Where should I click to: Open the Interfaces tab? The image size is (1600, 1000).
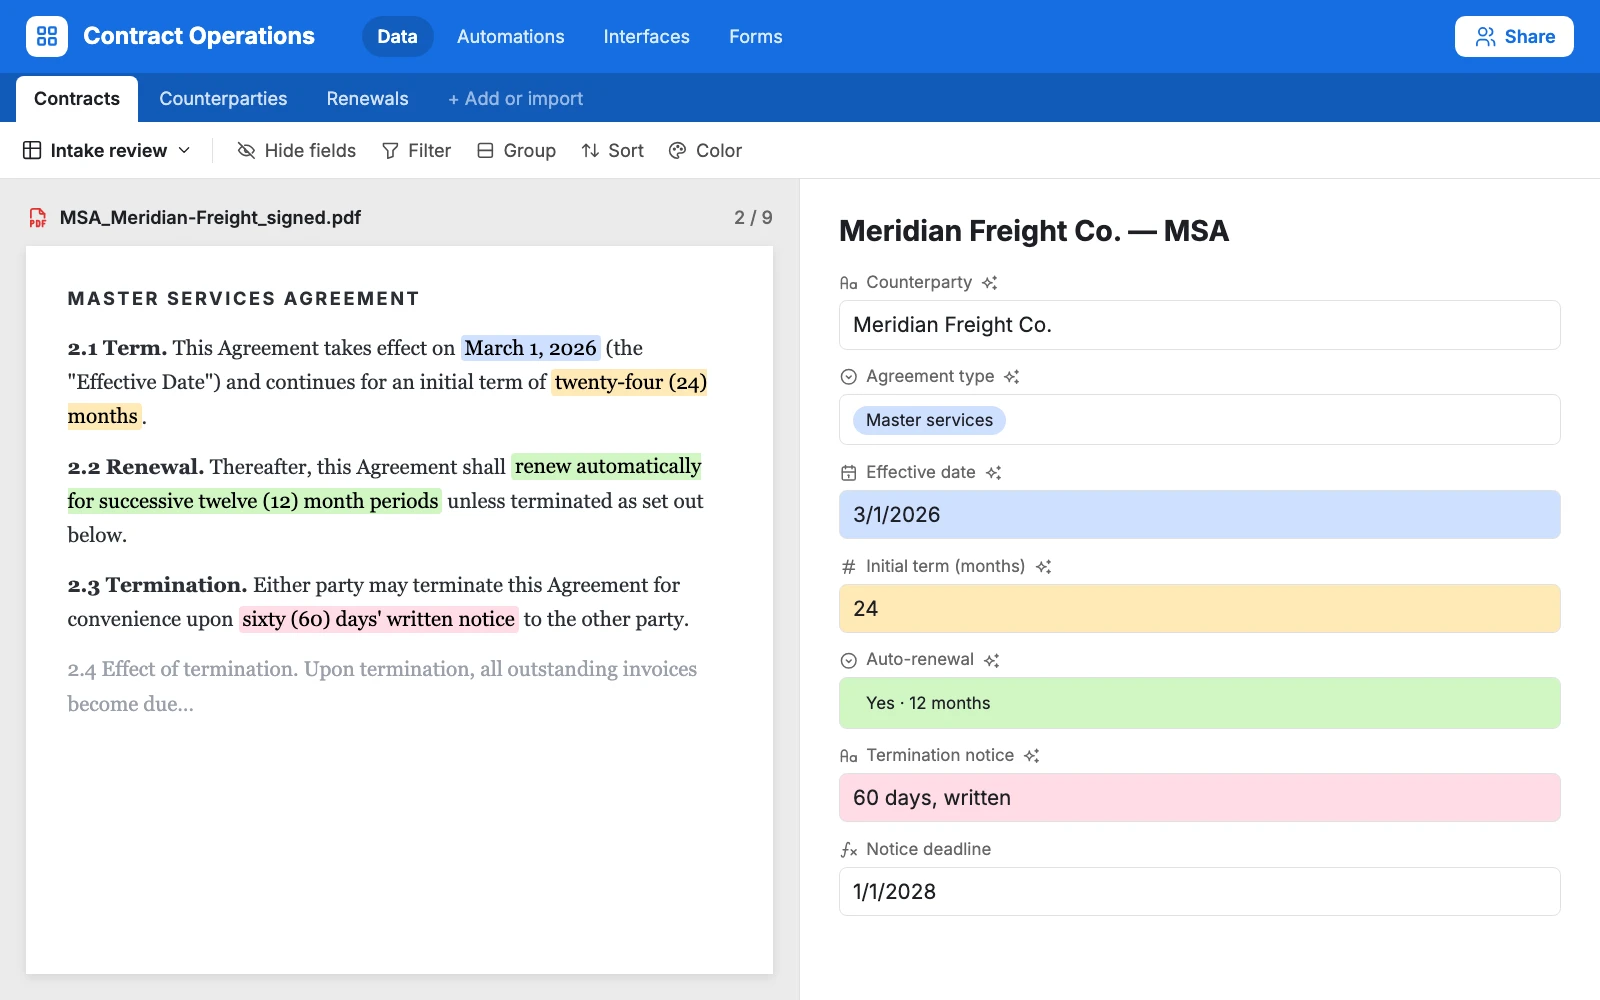click(x=647, y=37)
